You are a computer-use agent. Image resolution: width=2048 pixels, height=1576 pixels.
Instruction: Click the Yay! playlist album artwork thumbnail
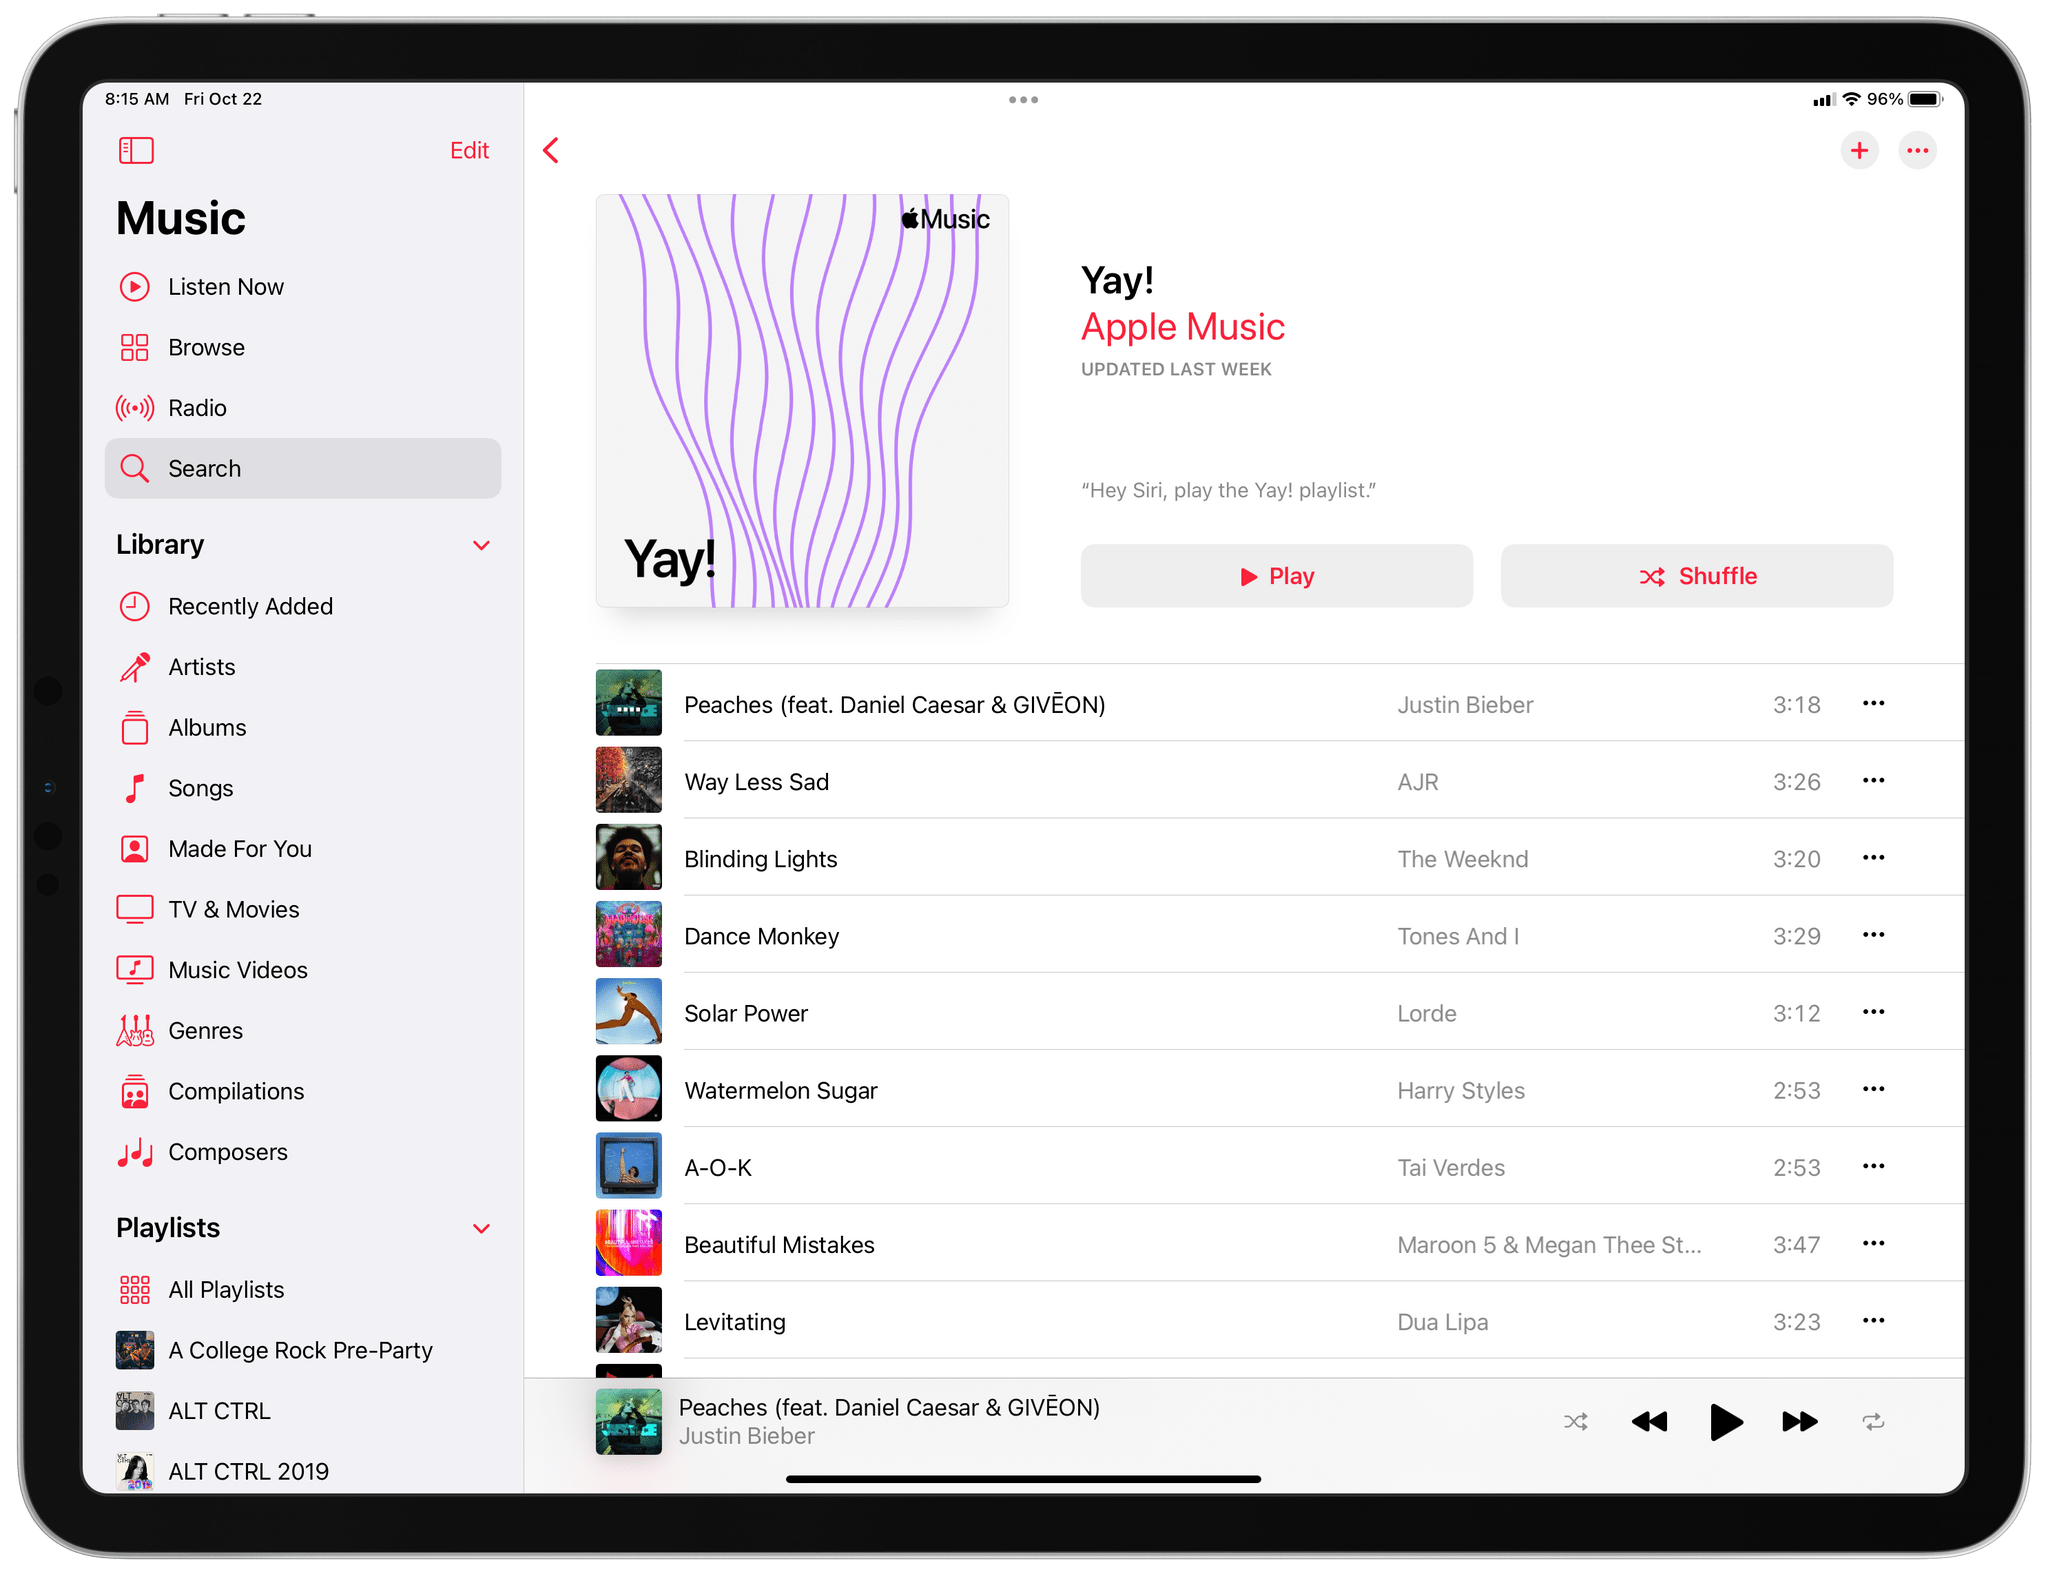pos(811,406)
